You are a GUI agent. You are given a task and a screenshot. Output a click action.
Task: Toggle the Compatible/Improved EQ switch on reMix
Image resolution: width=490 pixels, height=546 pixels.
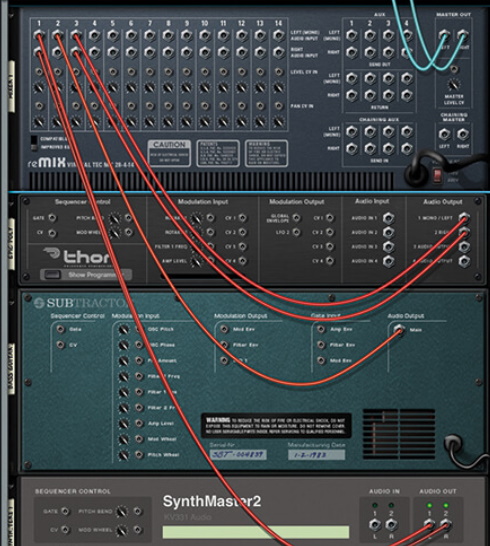(x=34, y=143)
